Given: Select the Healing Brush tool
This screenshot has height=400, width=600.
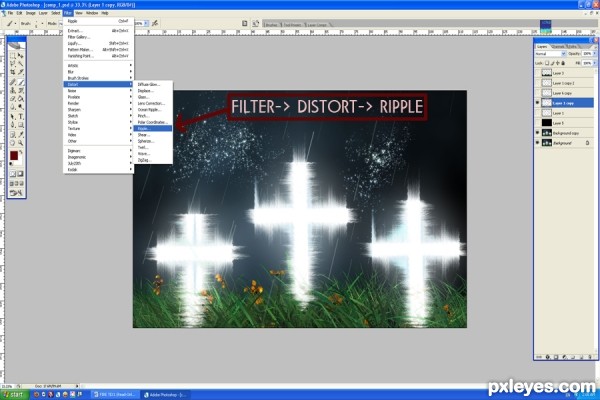Looking at the screenshot, I should coord(13,82).
